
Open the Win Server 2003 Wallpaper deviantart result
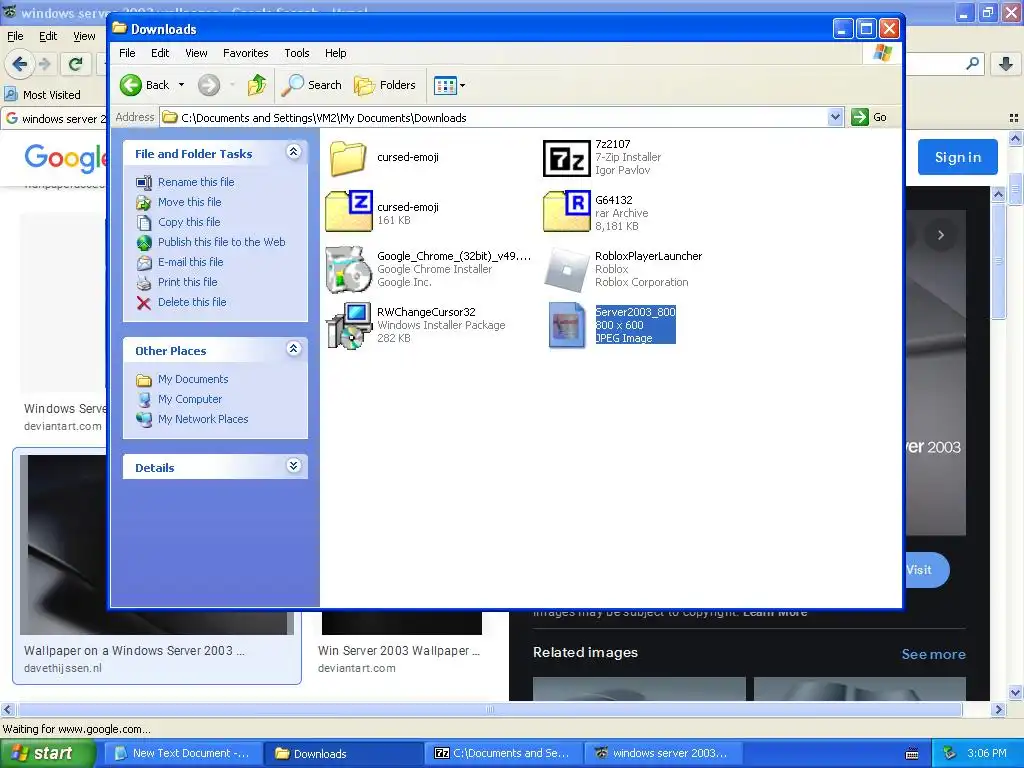click(399, 651)
